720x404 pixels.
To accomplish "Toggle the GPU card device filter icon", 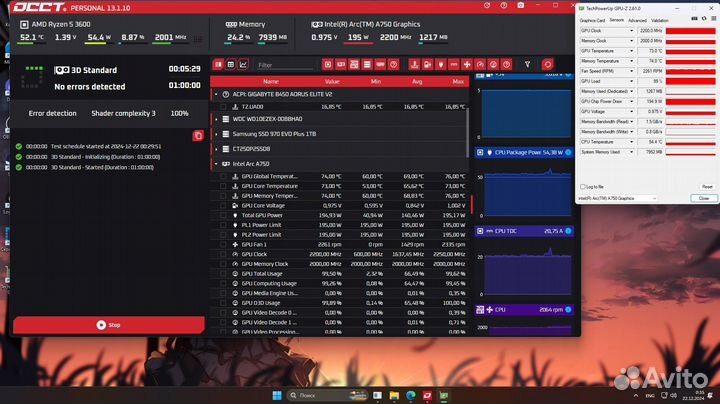I will [x=341, y=65].
